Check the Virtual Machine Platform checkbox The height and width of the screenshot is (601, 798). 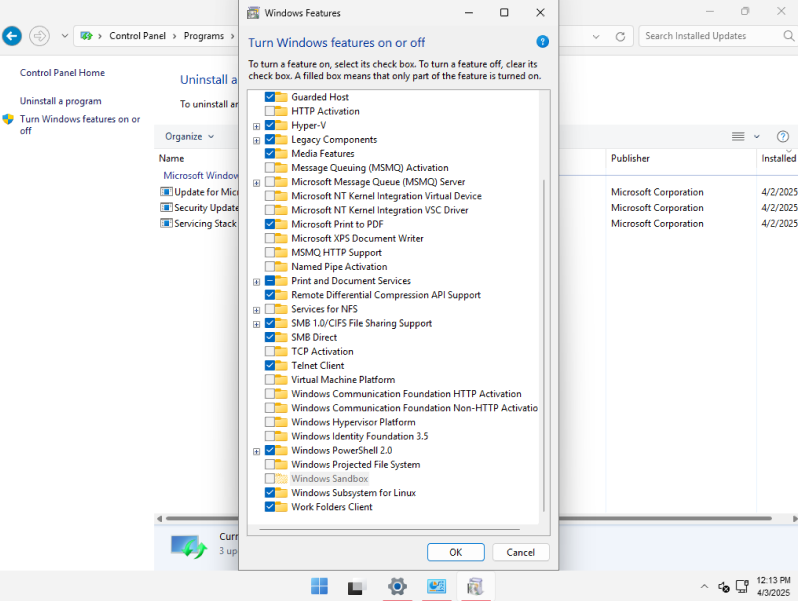click(x=270, y=380)
